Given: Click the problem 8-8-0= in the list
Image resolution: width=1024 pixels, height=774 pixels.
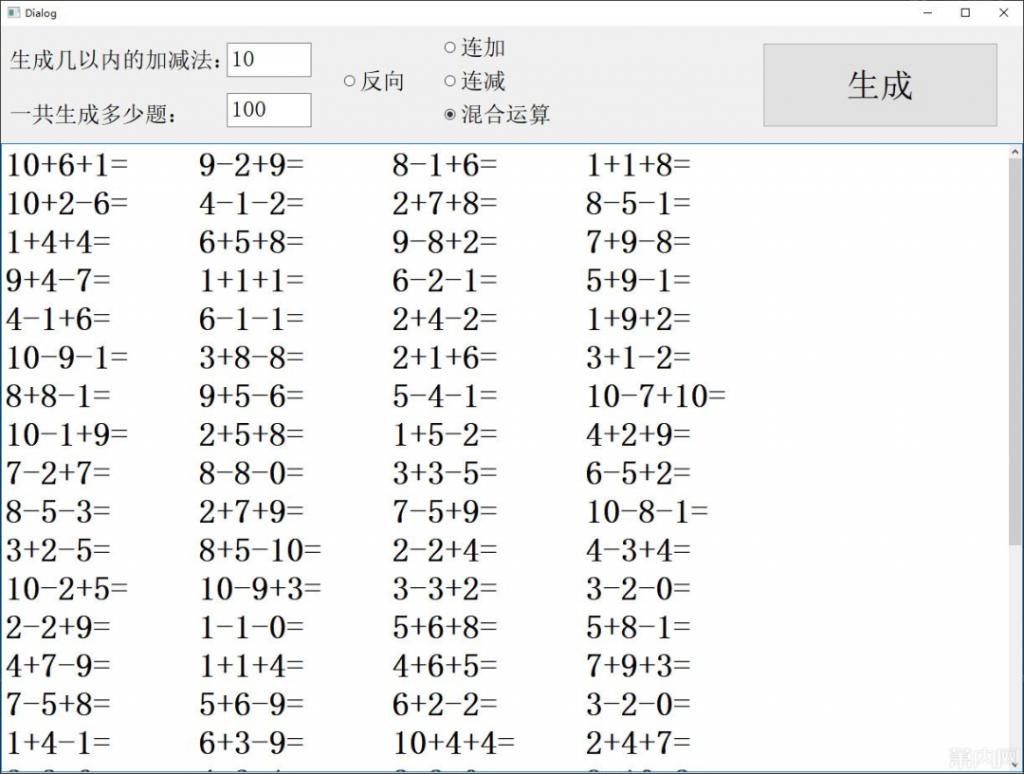Looking at the screenshot, I should pyautogui.click(x=251, y=473).
